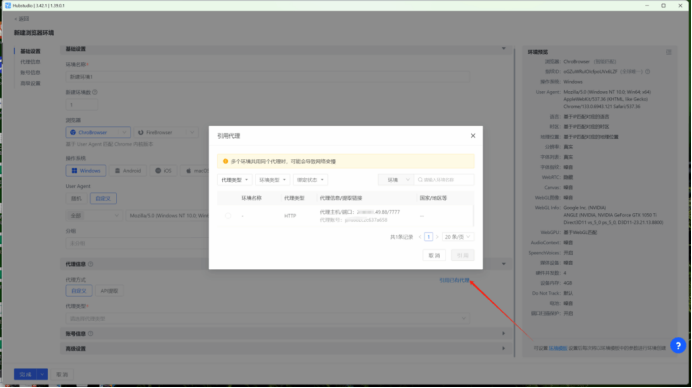Click the help icon next to 账号信息 header
This screenshot has height=388, width=692.
click(90, 334)
